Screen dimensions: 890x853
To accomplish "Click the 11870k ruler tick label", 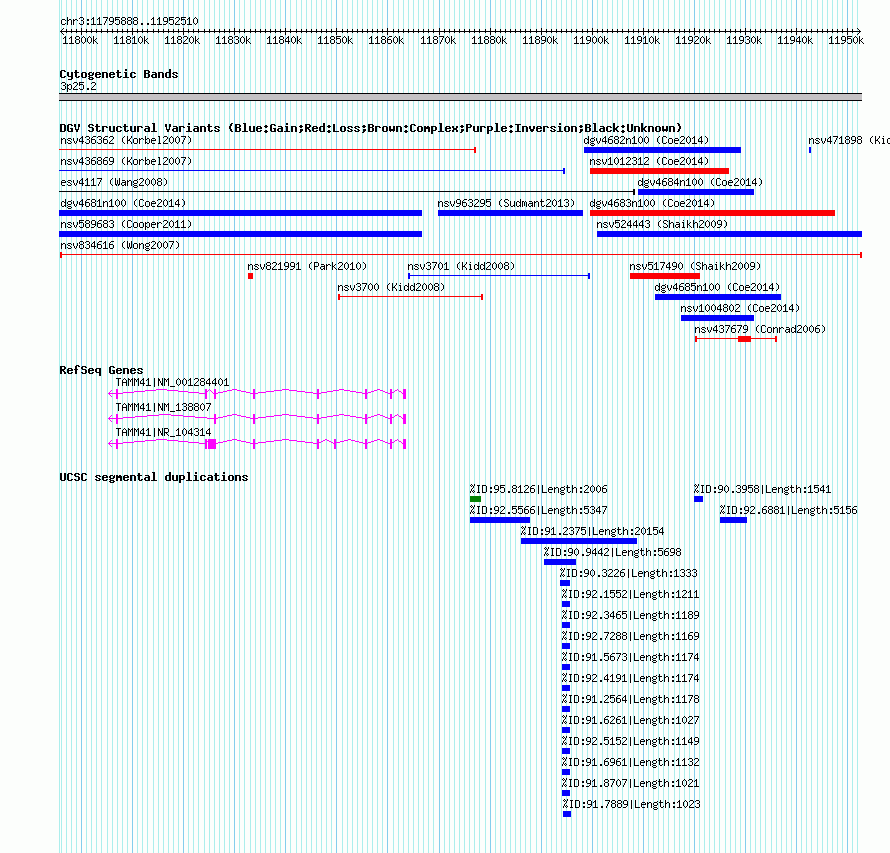I will click(x=438, y=40).
